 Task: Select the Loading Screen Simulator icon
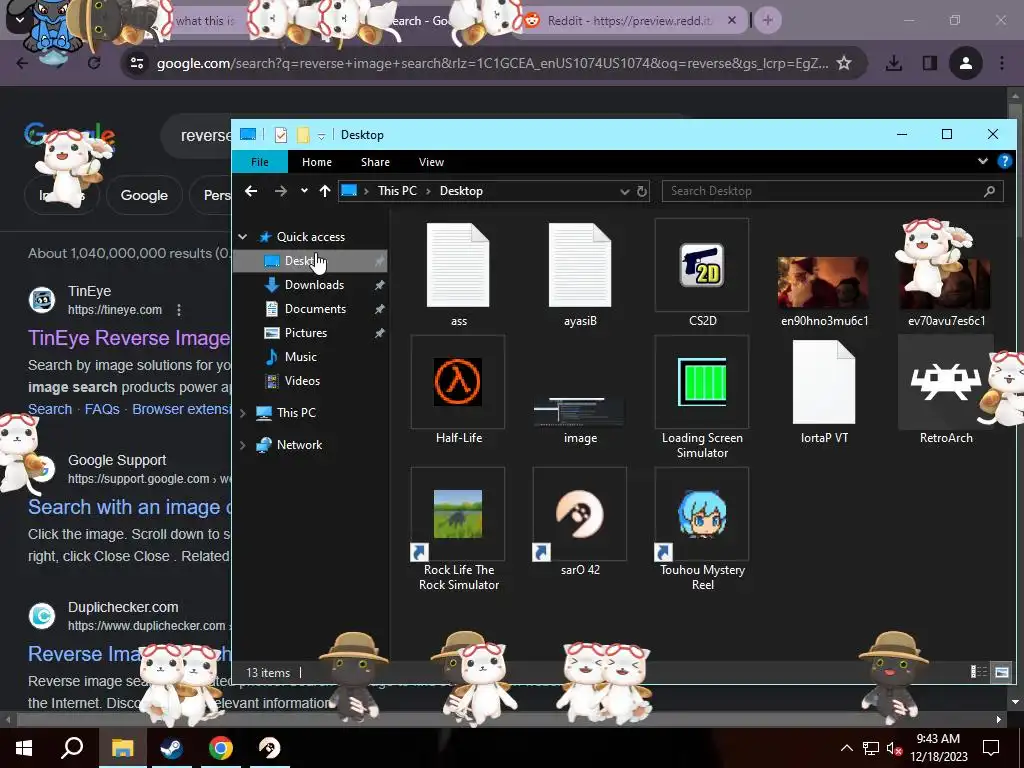coord(702,381)
